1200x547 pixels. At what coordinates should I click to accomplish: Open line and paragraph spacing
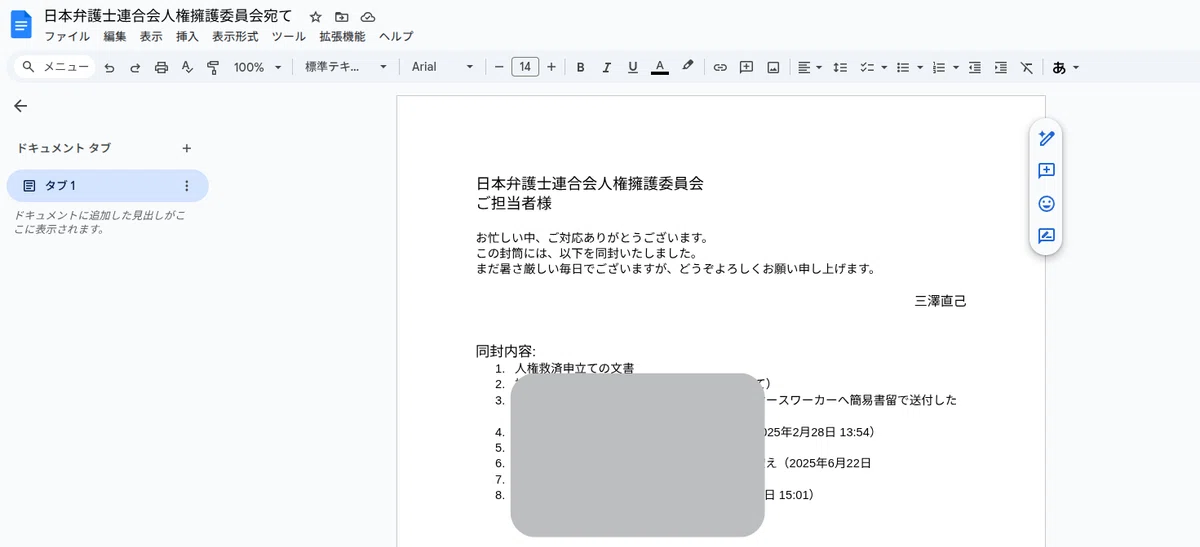tap(840, 67)
